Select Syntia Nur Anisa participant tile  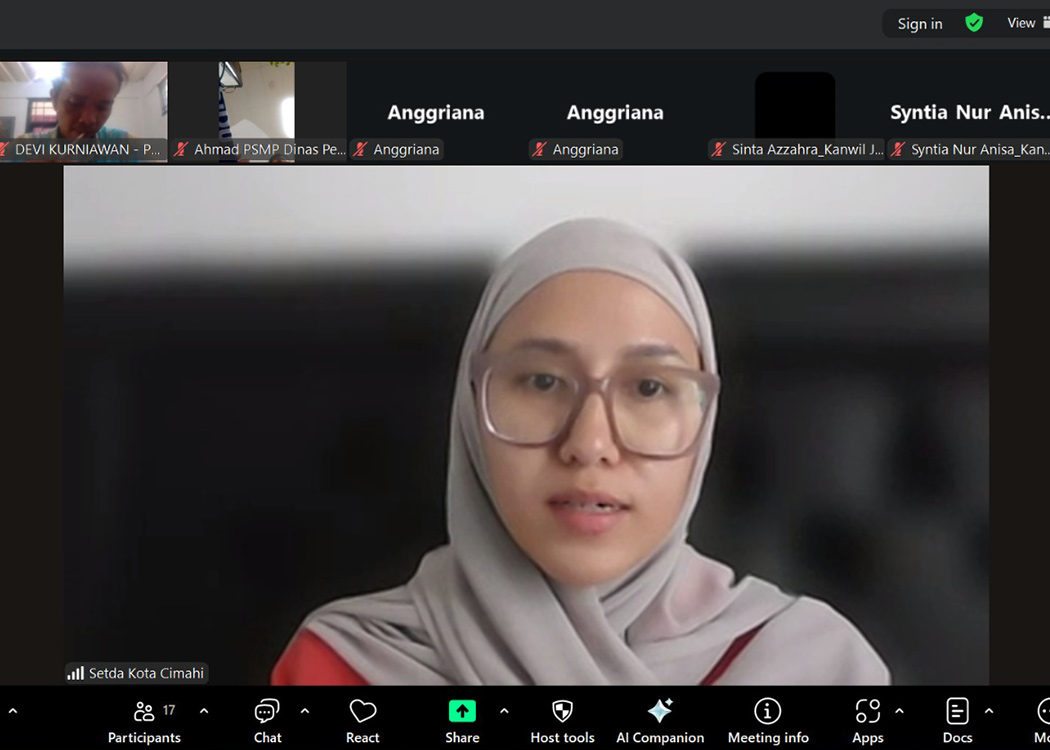point(968,112)
